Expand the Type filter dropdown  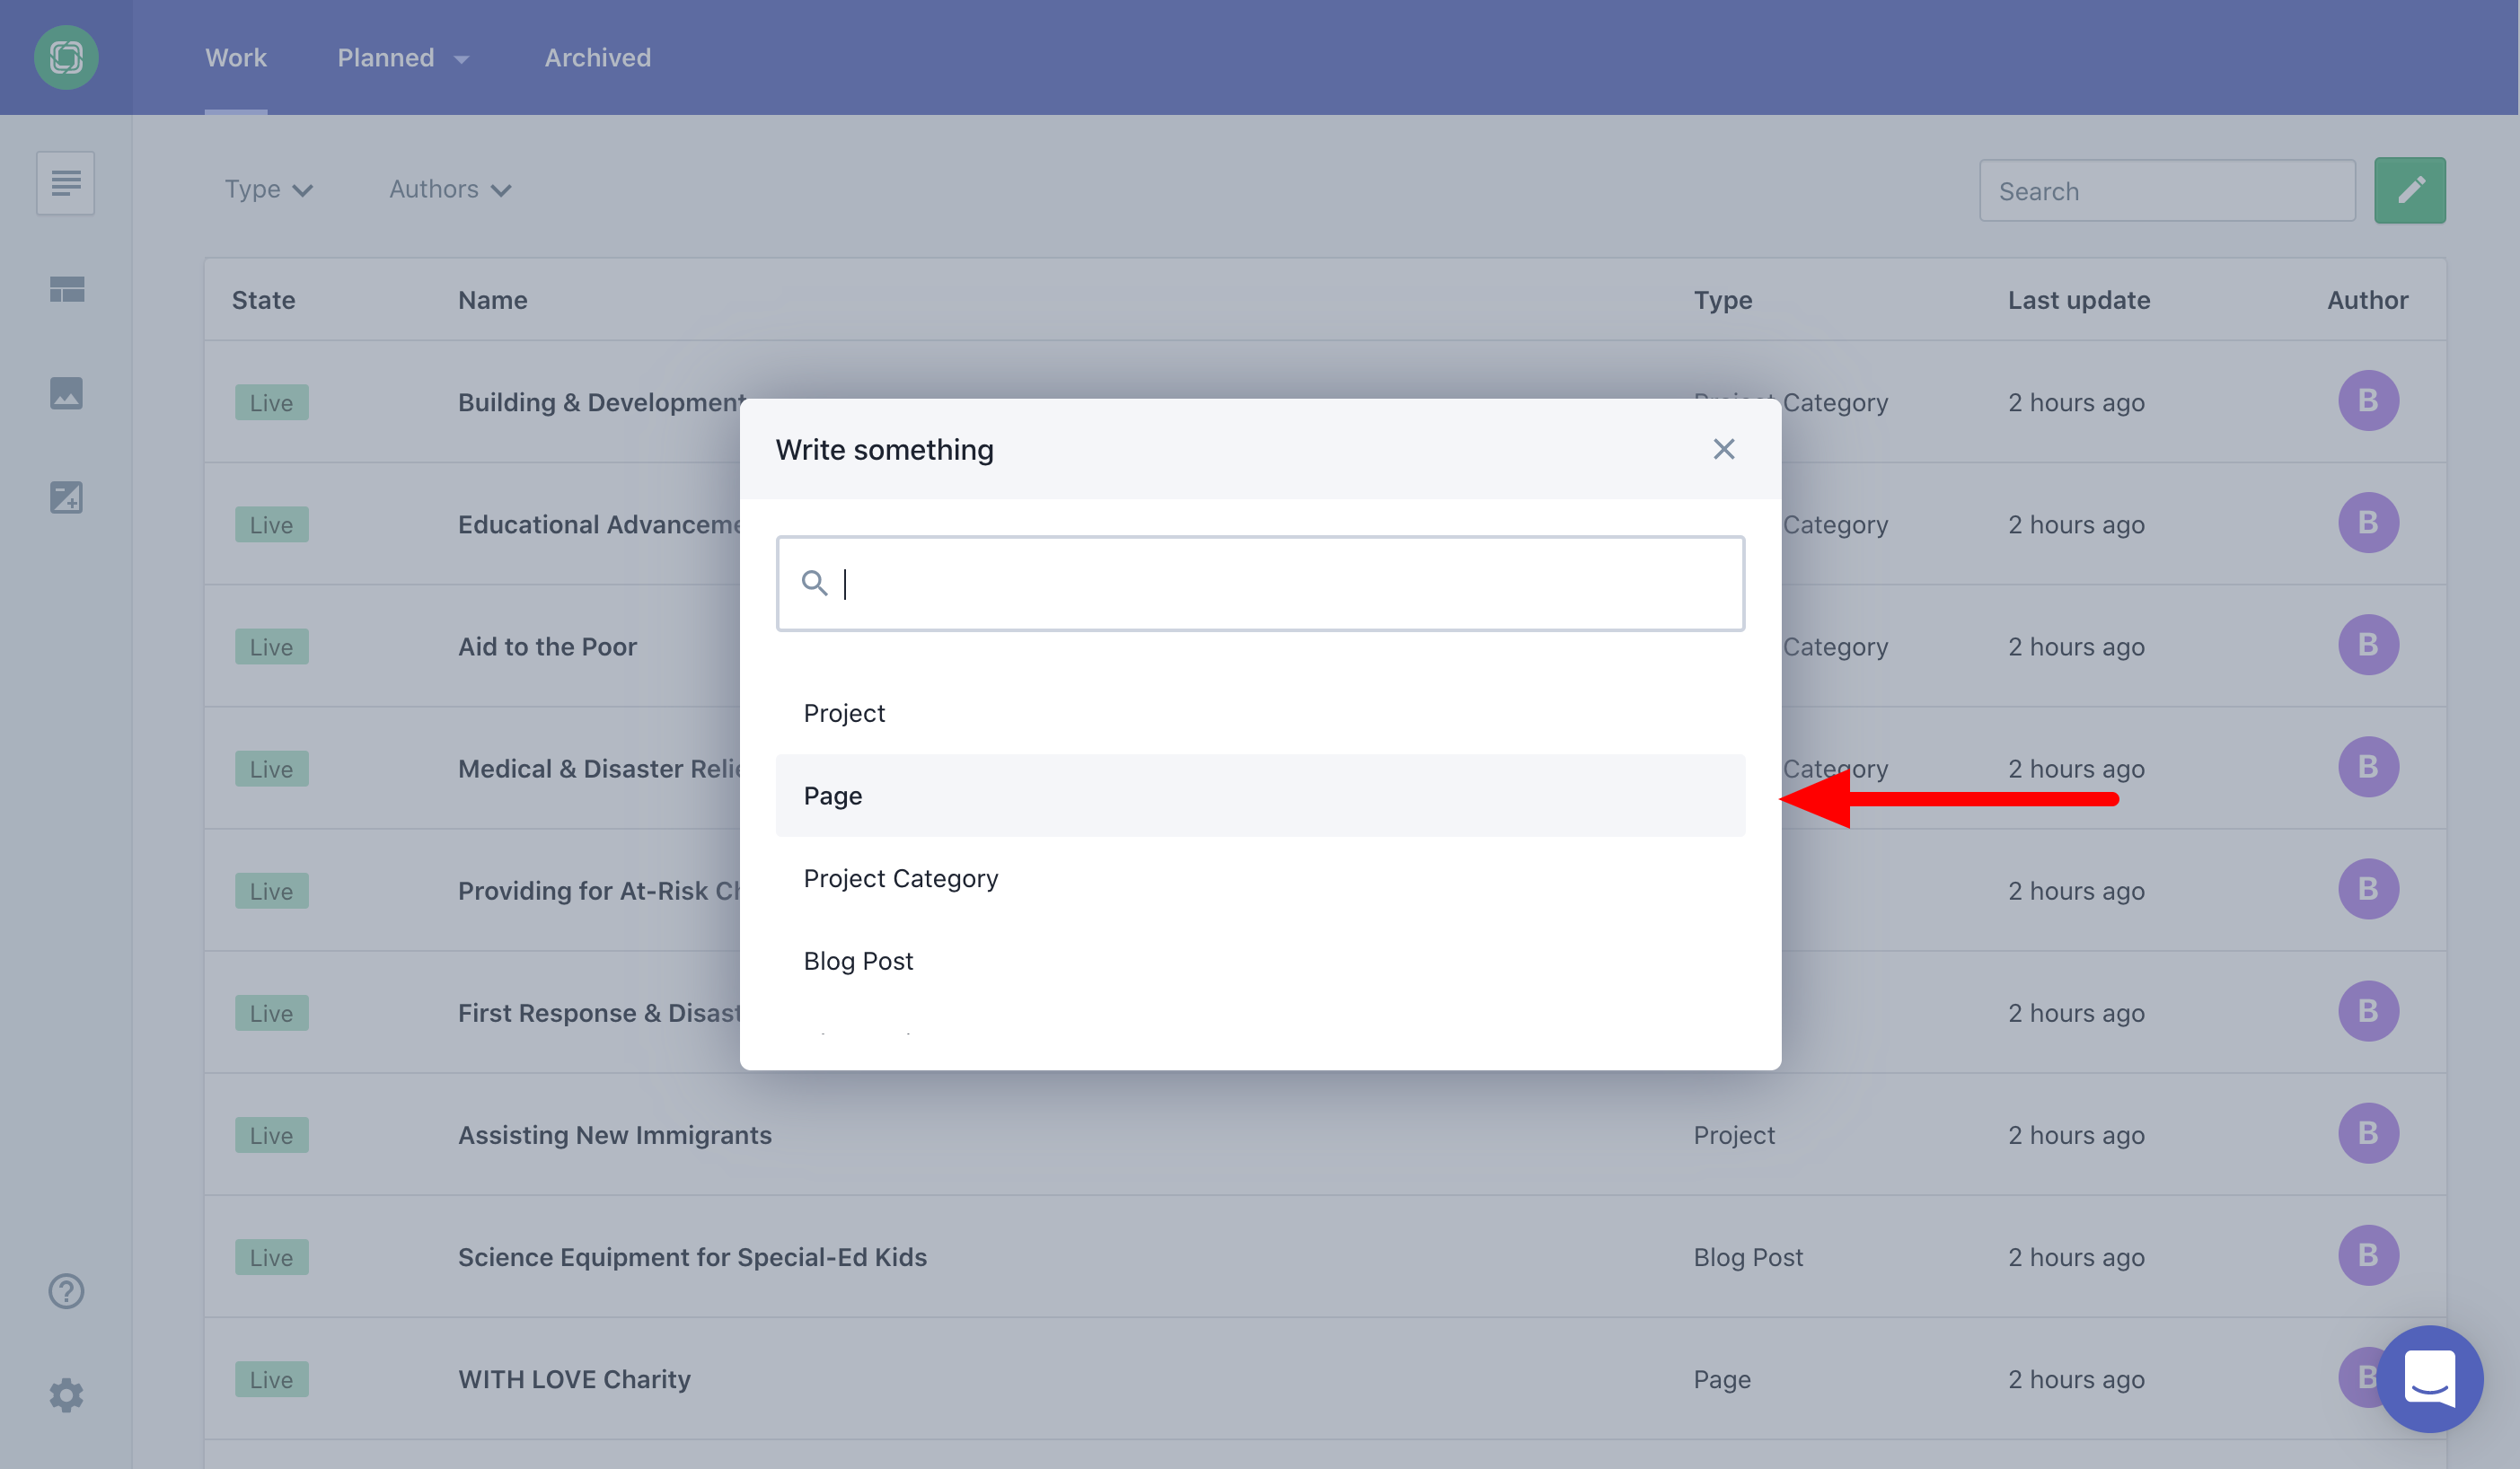[x=269, y=189]
